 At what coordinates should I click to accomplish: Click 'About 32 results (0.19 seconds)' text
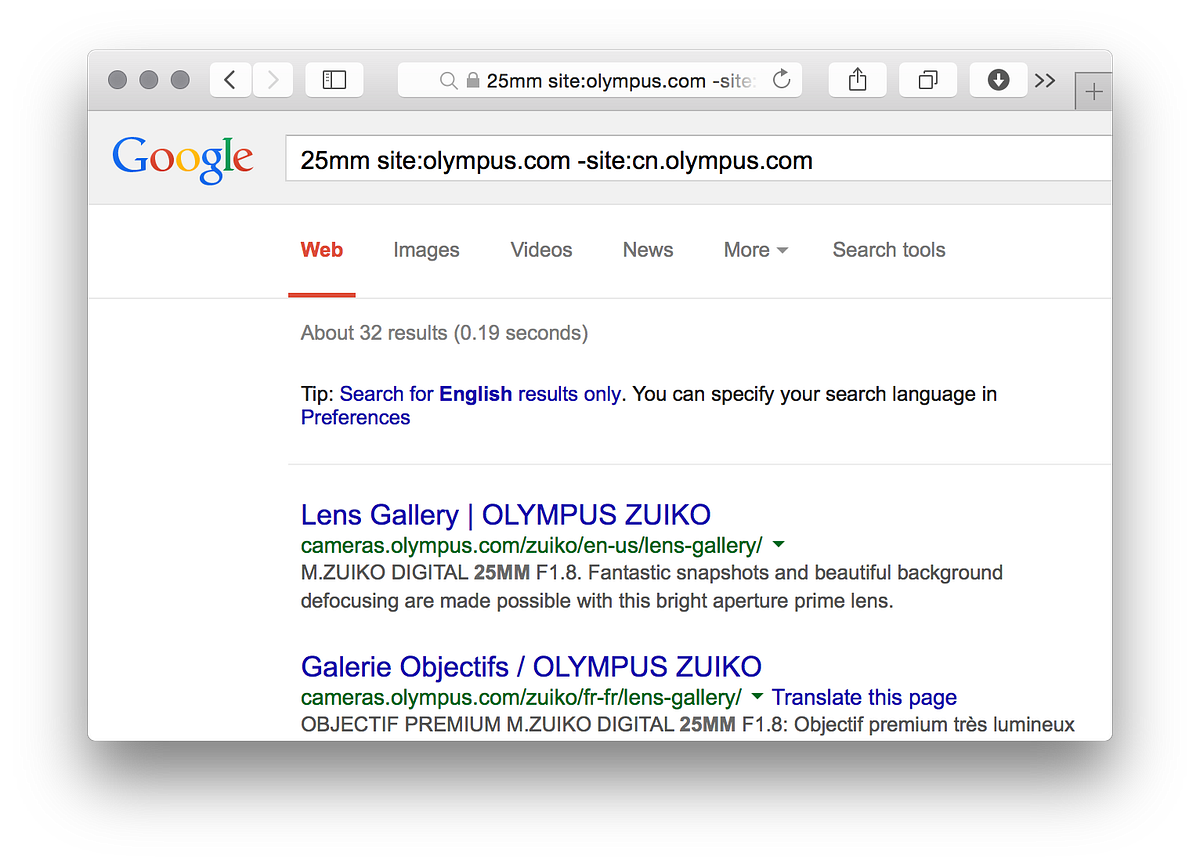tap(444, 333)
